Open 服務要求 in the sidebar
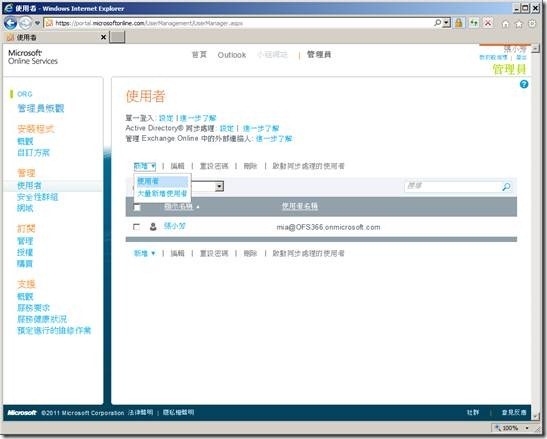 click(33, 308)
